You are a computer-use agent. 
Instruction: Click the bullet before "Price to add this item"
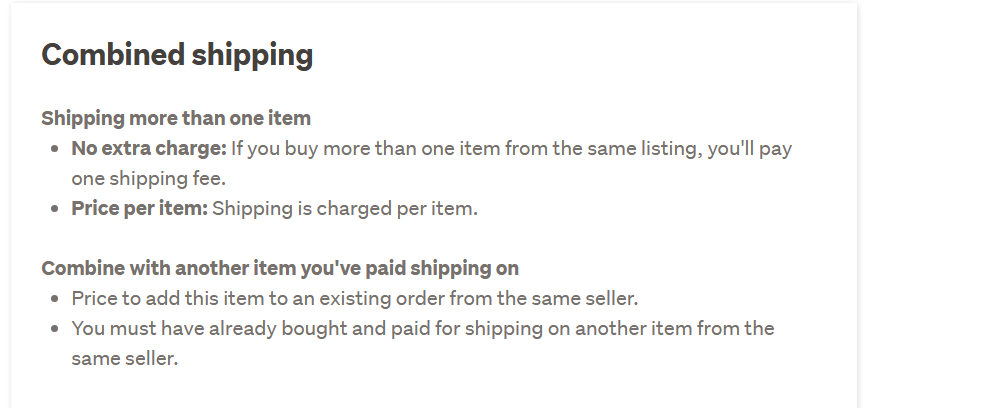[x=55, y=299]
